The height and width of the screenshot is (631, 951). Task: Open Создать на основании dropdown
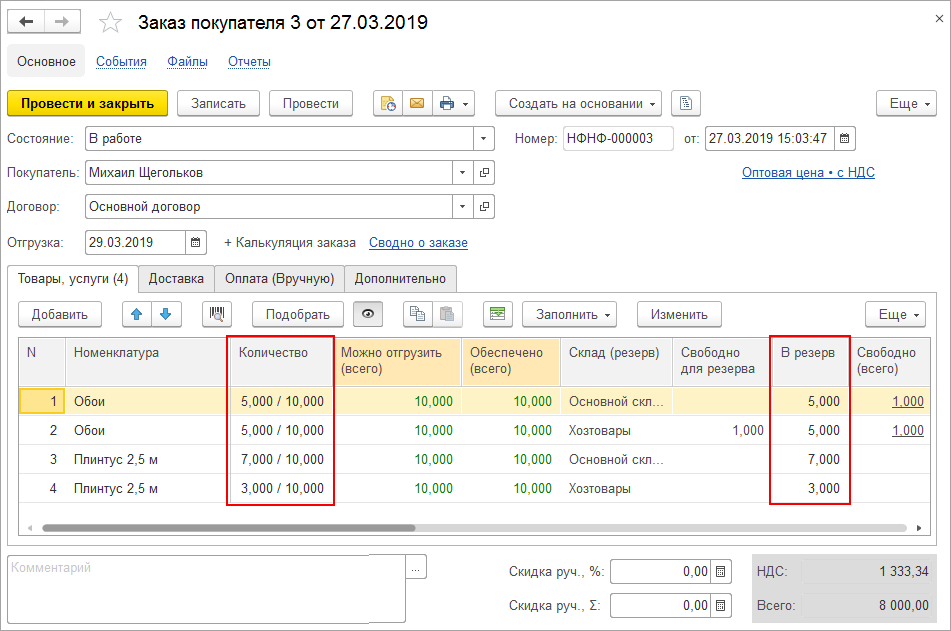coord(579,104)
